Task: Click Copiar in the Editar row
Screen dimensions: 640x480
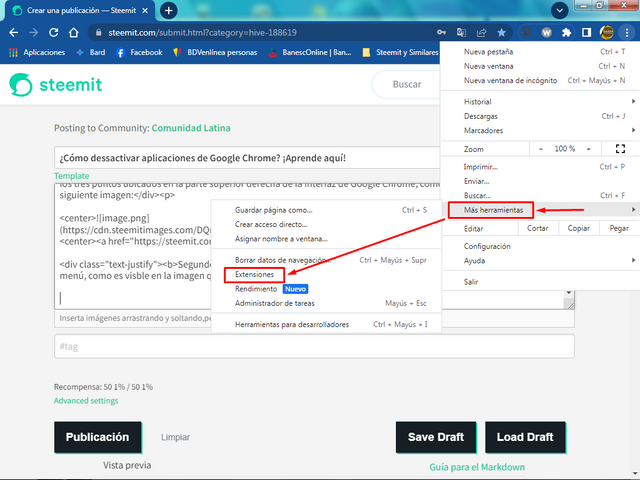Action: pos(578,228)
